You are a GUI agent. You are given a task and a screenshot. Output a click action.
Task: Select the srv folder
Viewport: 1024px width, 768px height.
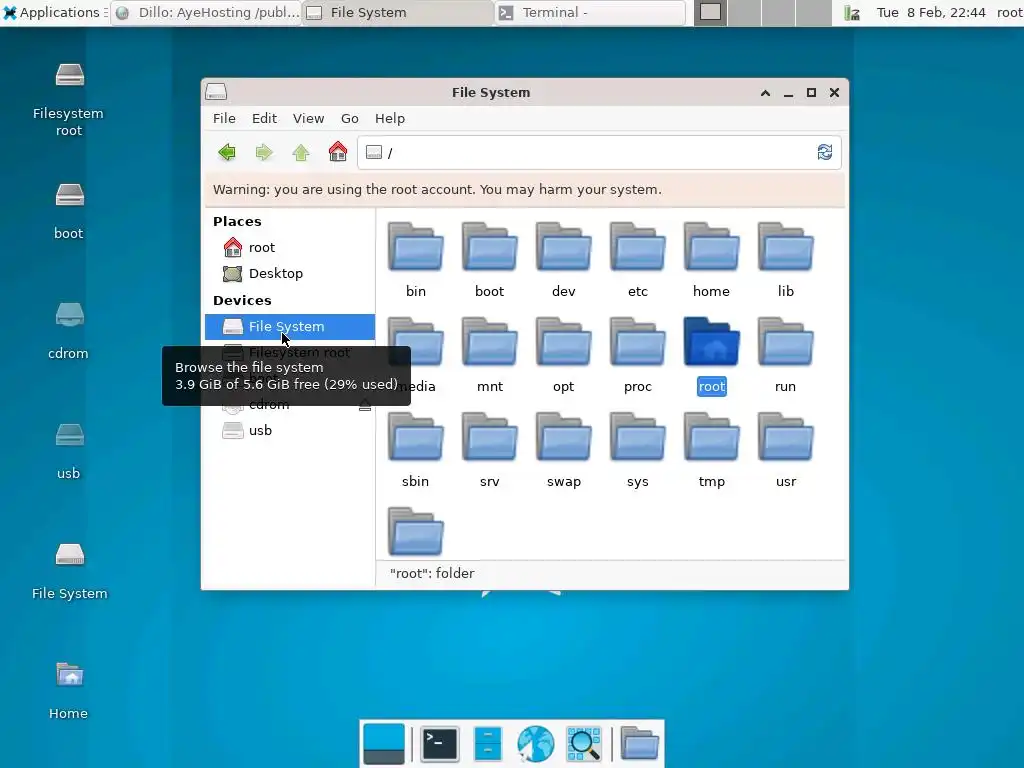click(489, 451)
